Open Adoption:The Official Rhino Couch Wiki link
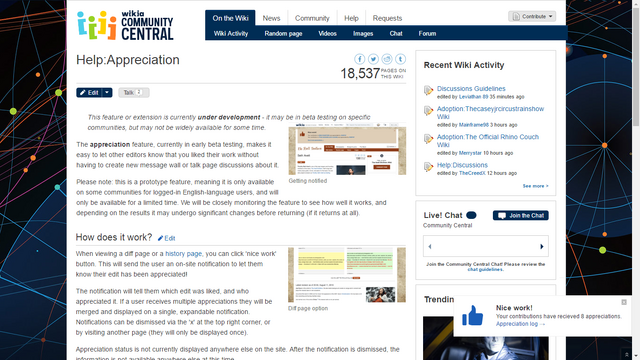Image resolution: width=640 pixels, height=360 pixels. click(488, 141)
